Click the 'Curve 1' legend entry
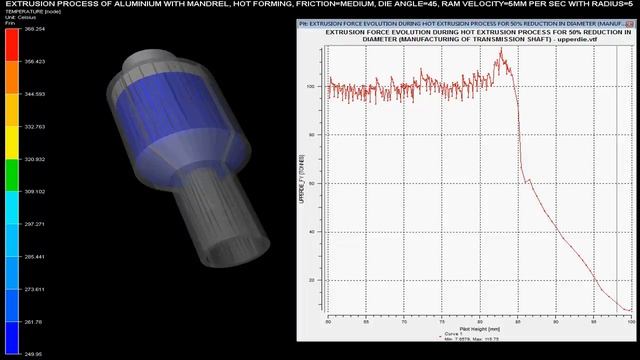Viewport: 640px width, 360px height. [453, 334]
